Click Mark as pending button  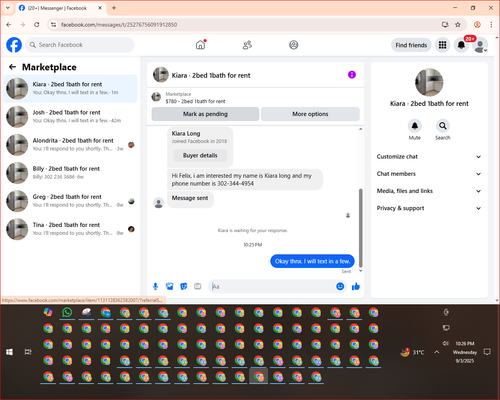(205, 114)
